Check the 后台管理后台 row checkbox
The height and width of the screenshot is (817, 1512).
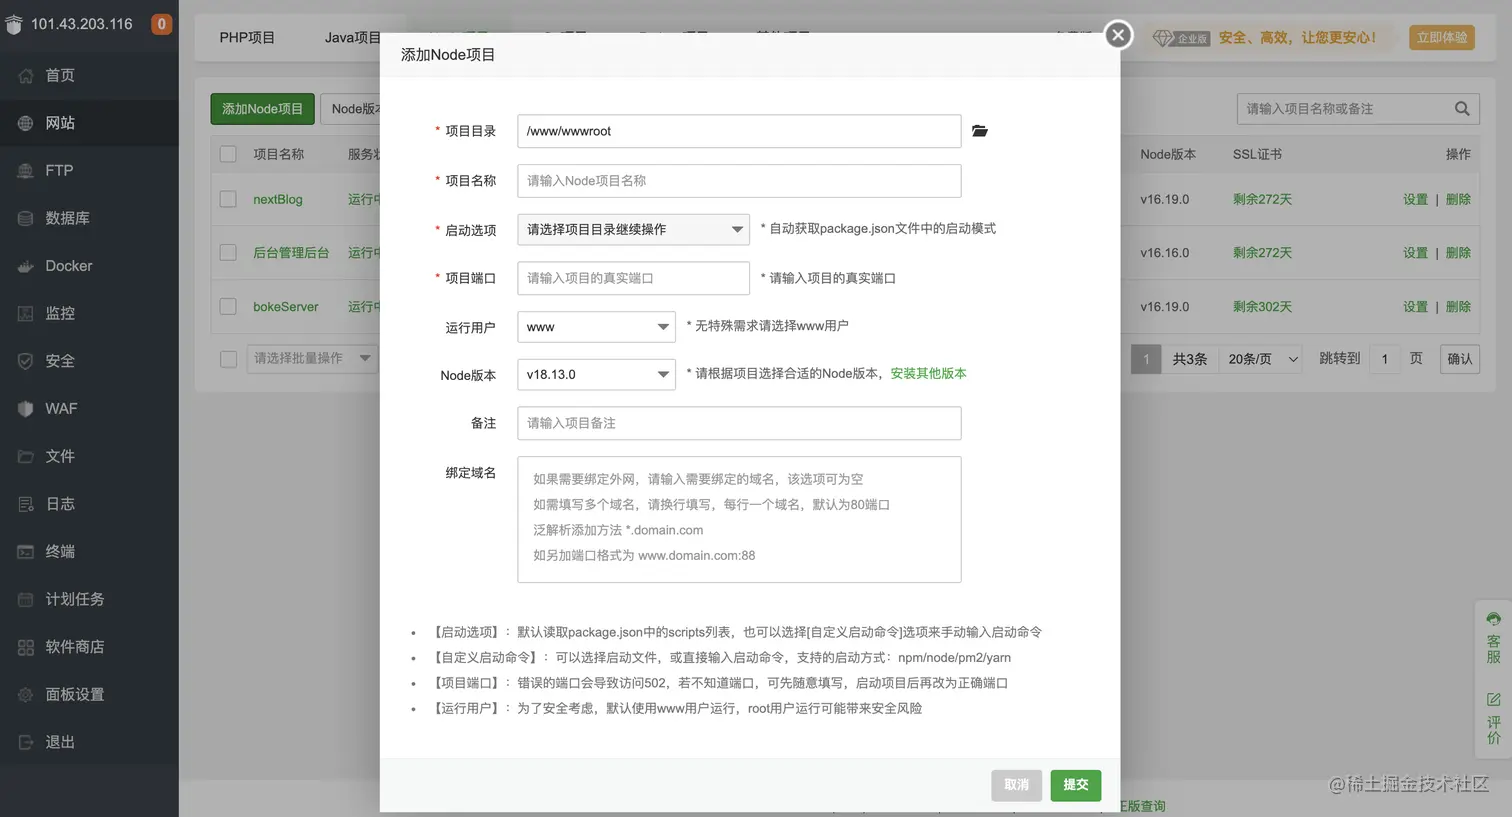228,253
